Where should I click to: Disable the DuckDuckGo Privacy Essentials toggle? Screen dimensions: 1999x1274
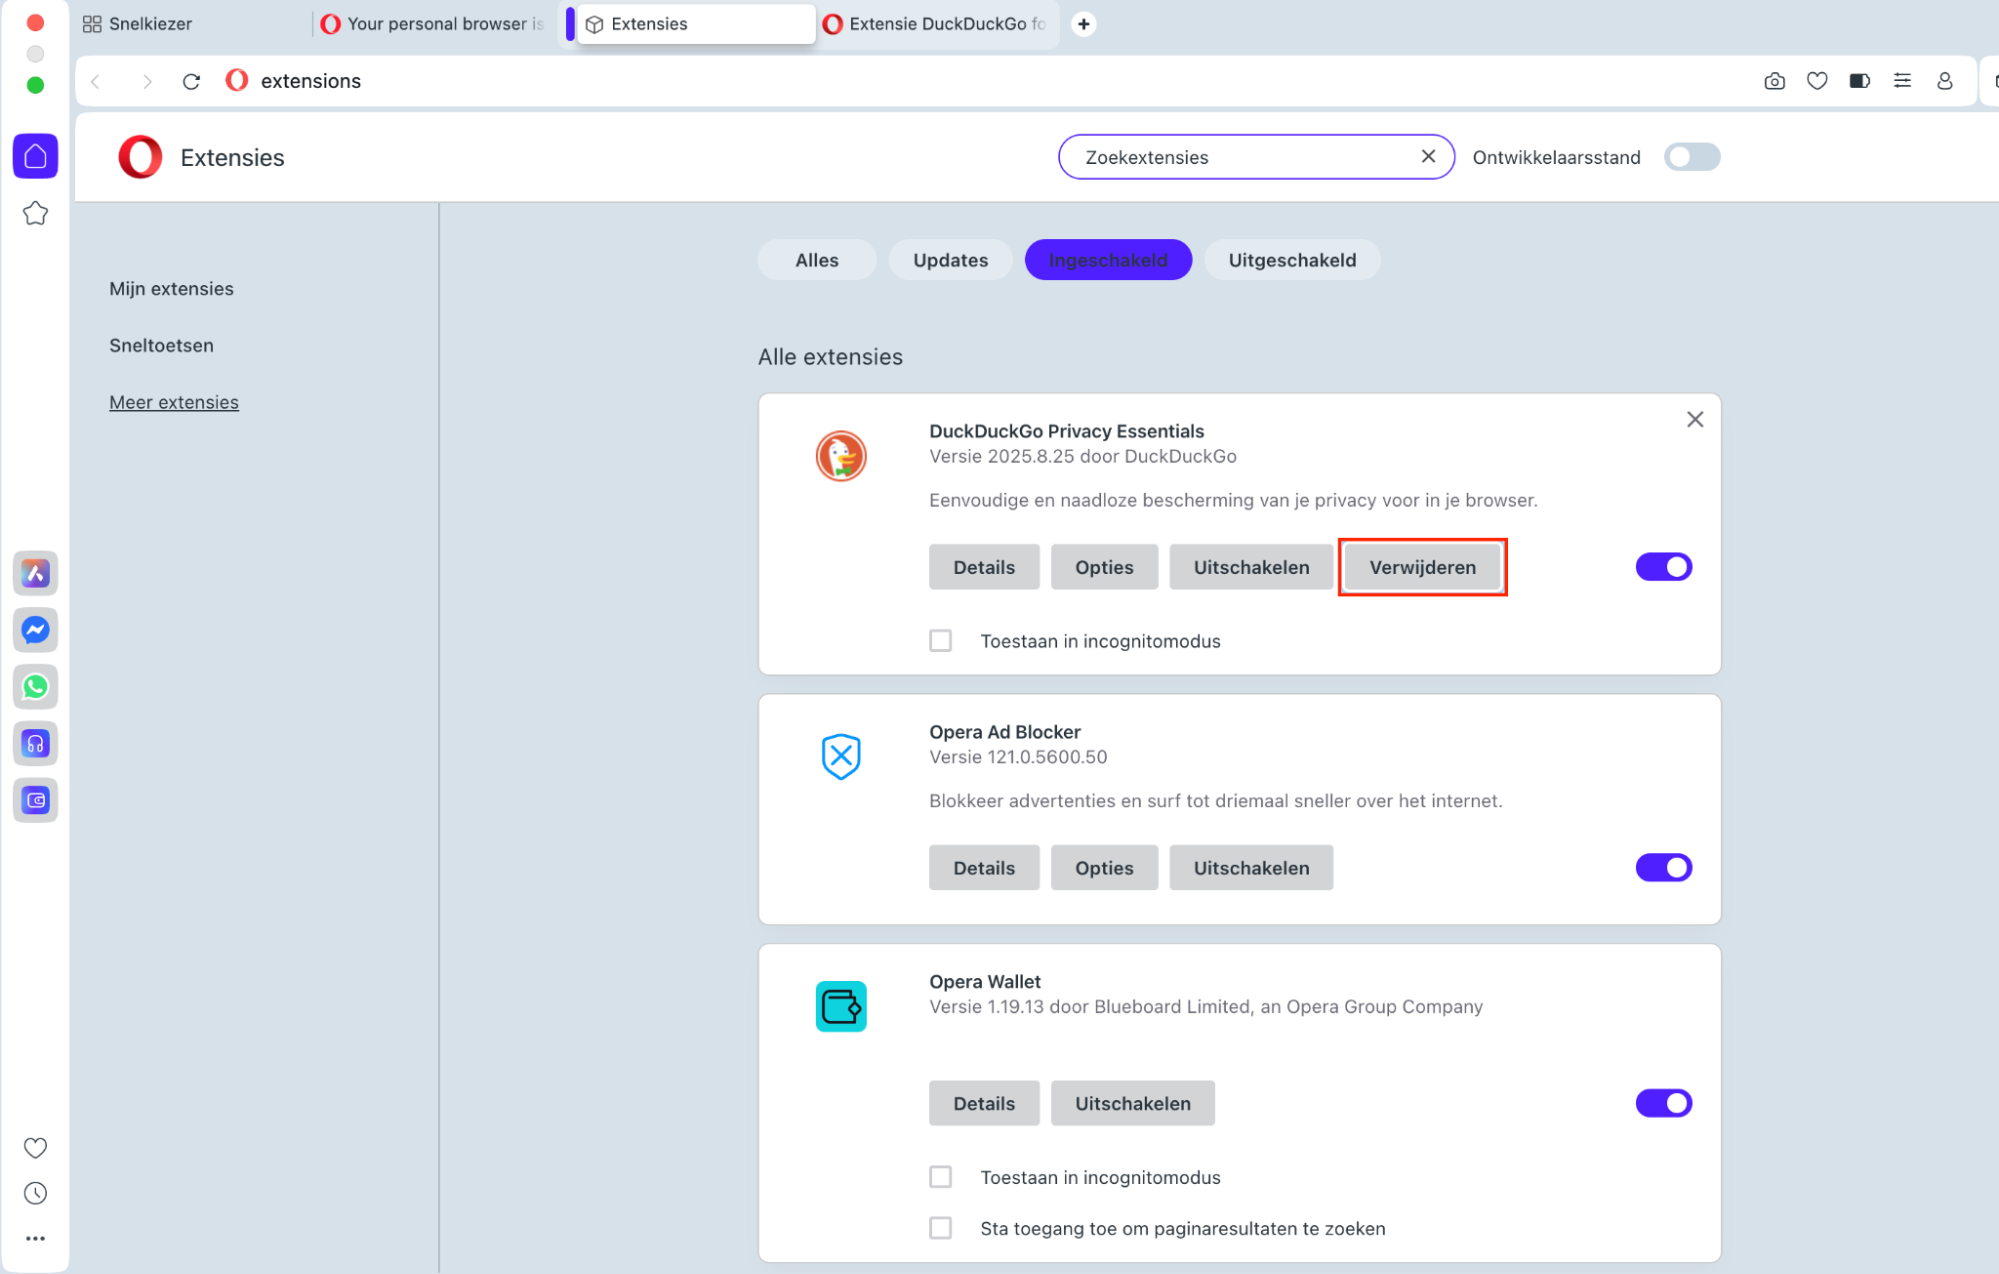(1663, 567)
